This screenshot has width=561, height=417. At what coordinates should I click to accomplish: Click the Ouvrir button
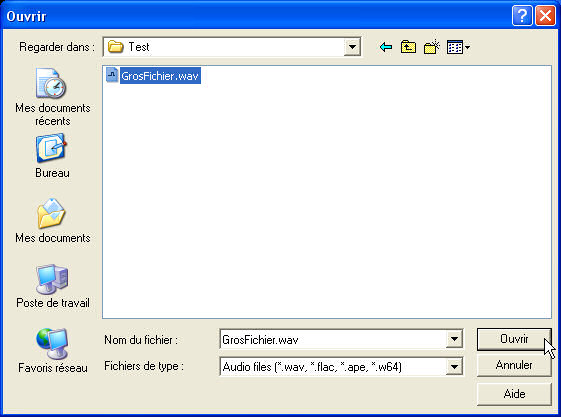point(514,339)
